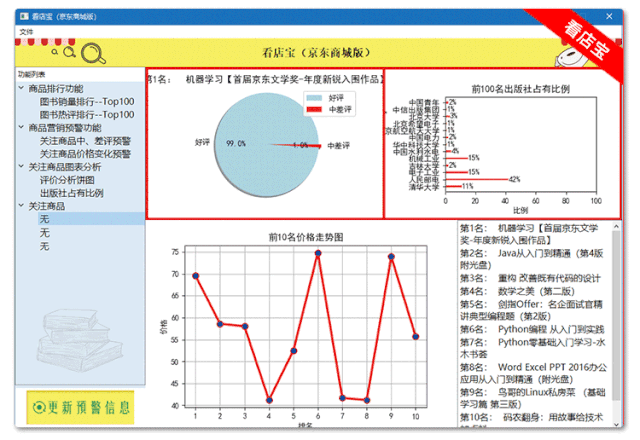Screen dimensions: 640x440
Task: Click 第6名 Python编程 从入门到实践 entry
Action: (x=532, y=329)
